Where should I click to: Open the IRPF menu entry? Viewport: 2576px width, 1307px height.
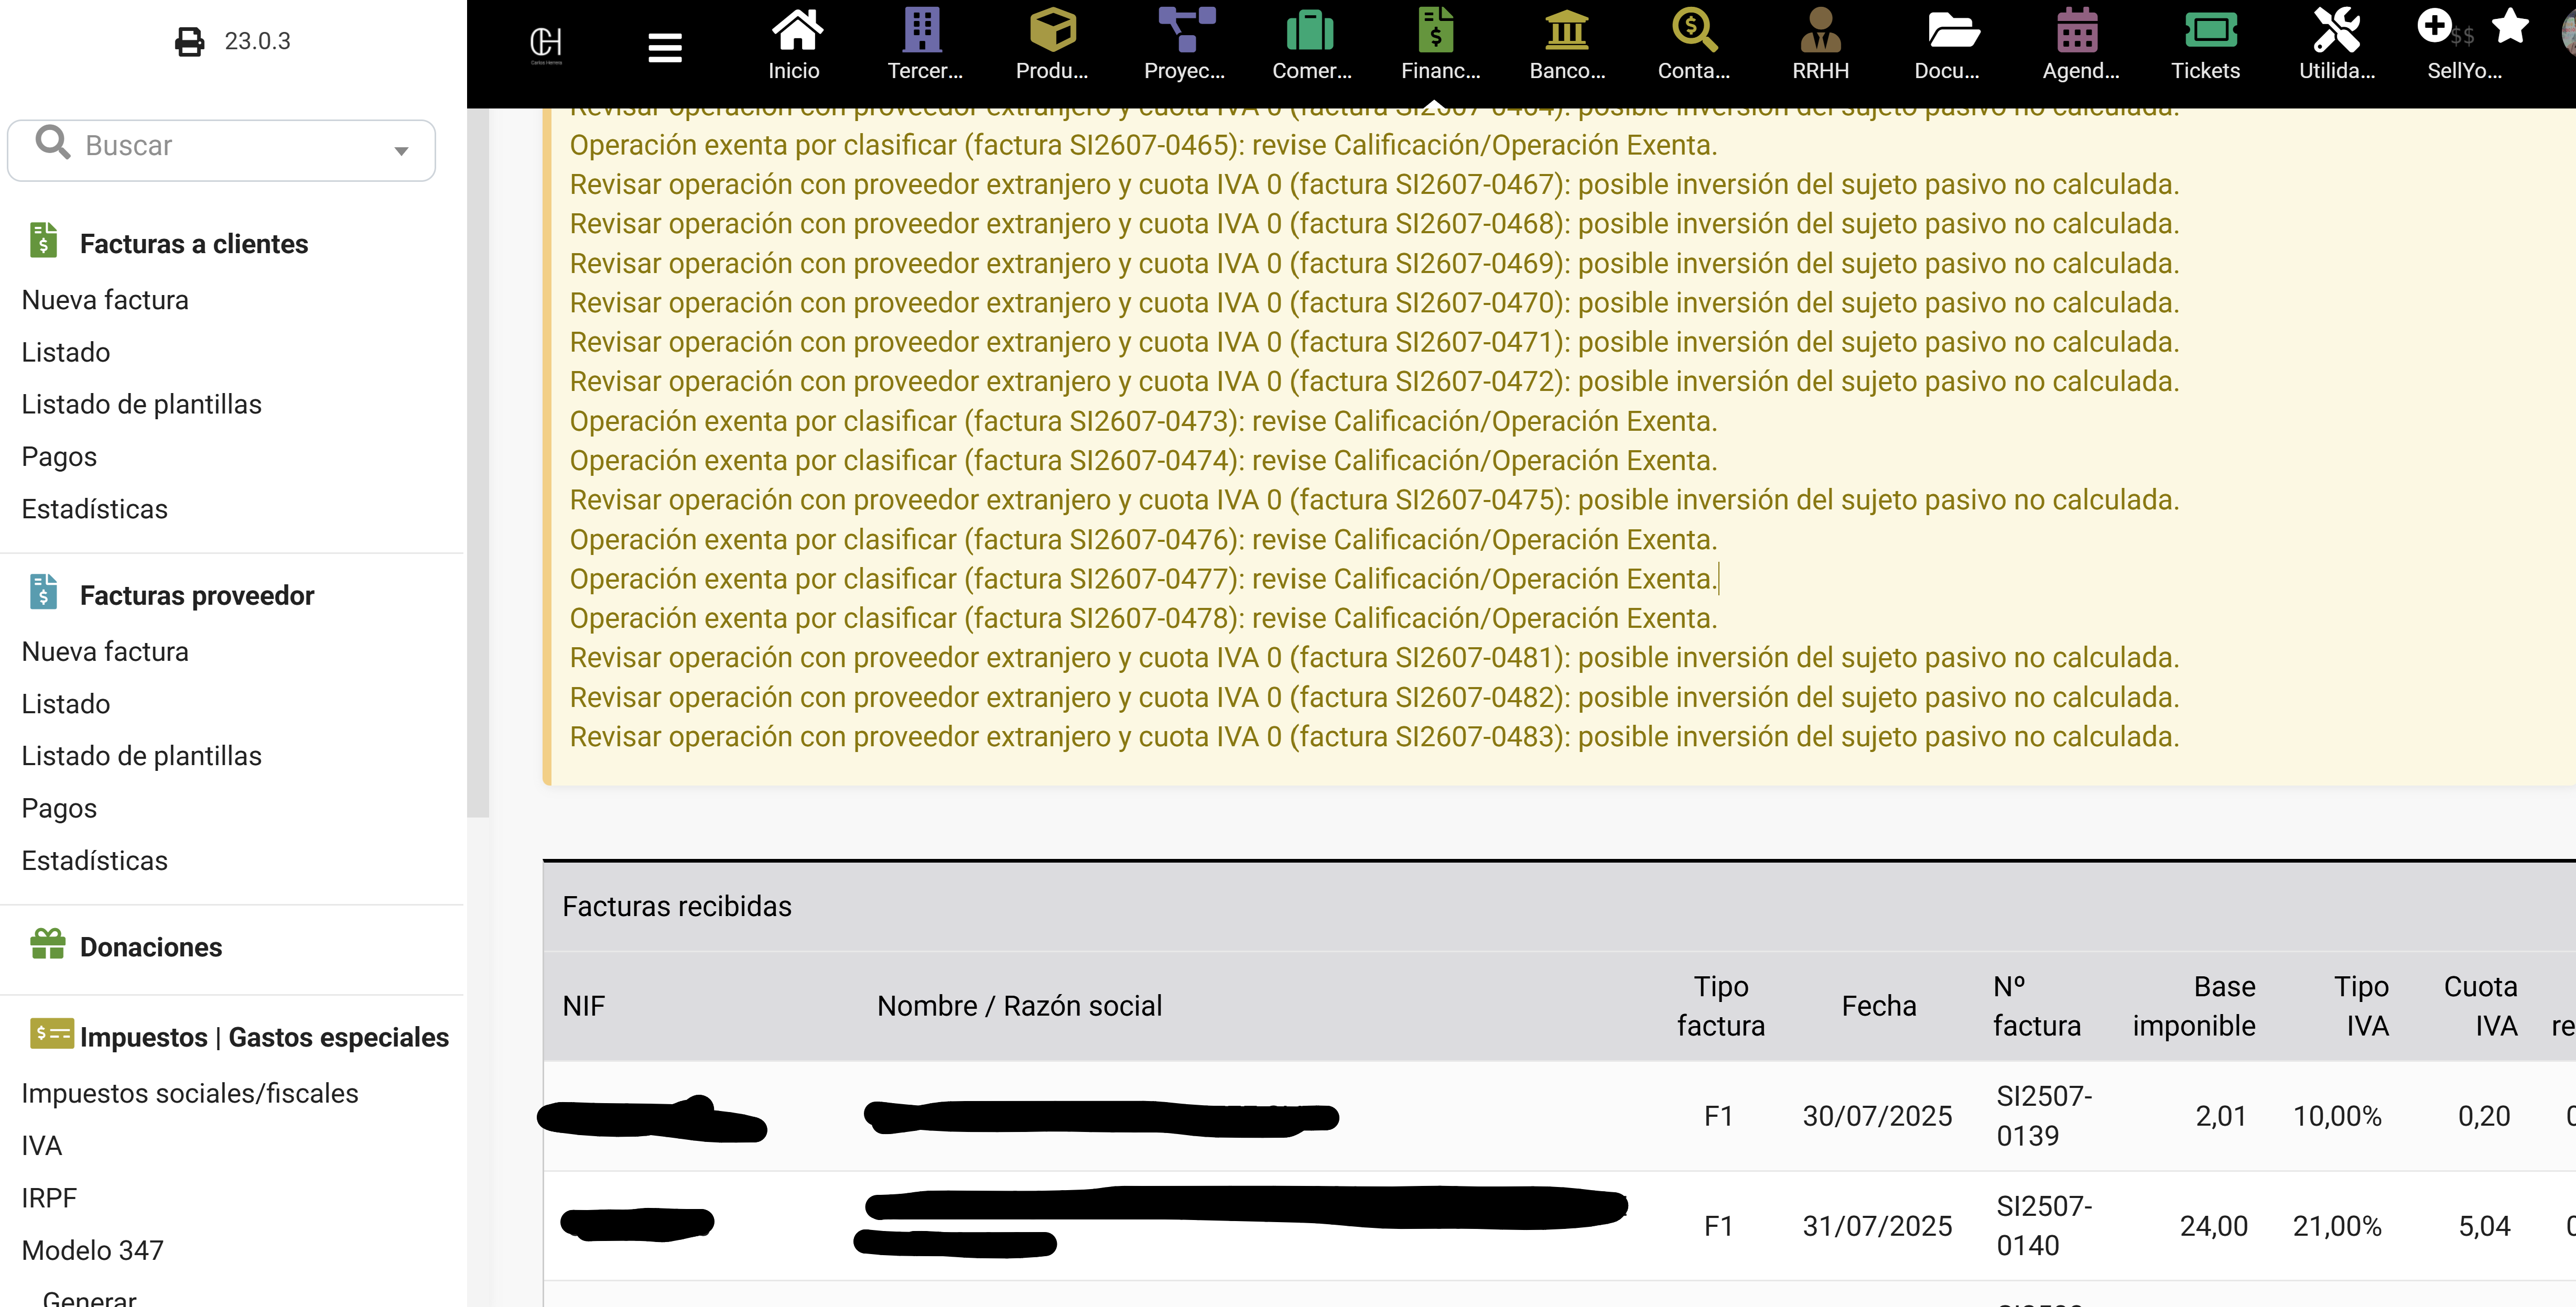[x=49, y=1198]
